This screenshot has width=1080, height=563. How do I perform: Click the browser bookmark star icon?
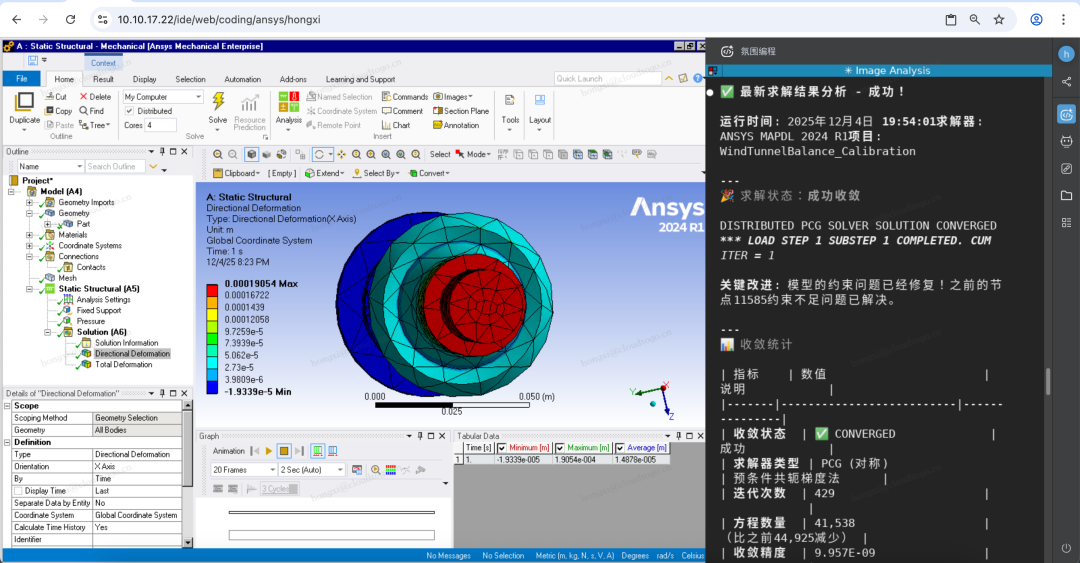(x=999, y=19)
